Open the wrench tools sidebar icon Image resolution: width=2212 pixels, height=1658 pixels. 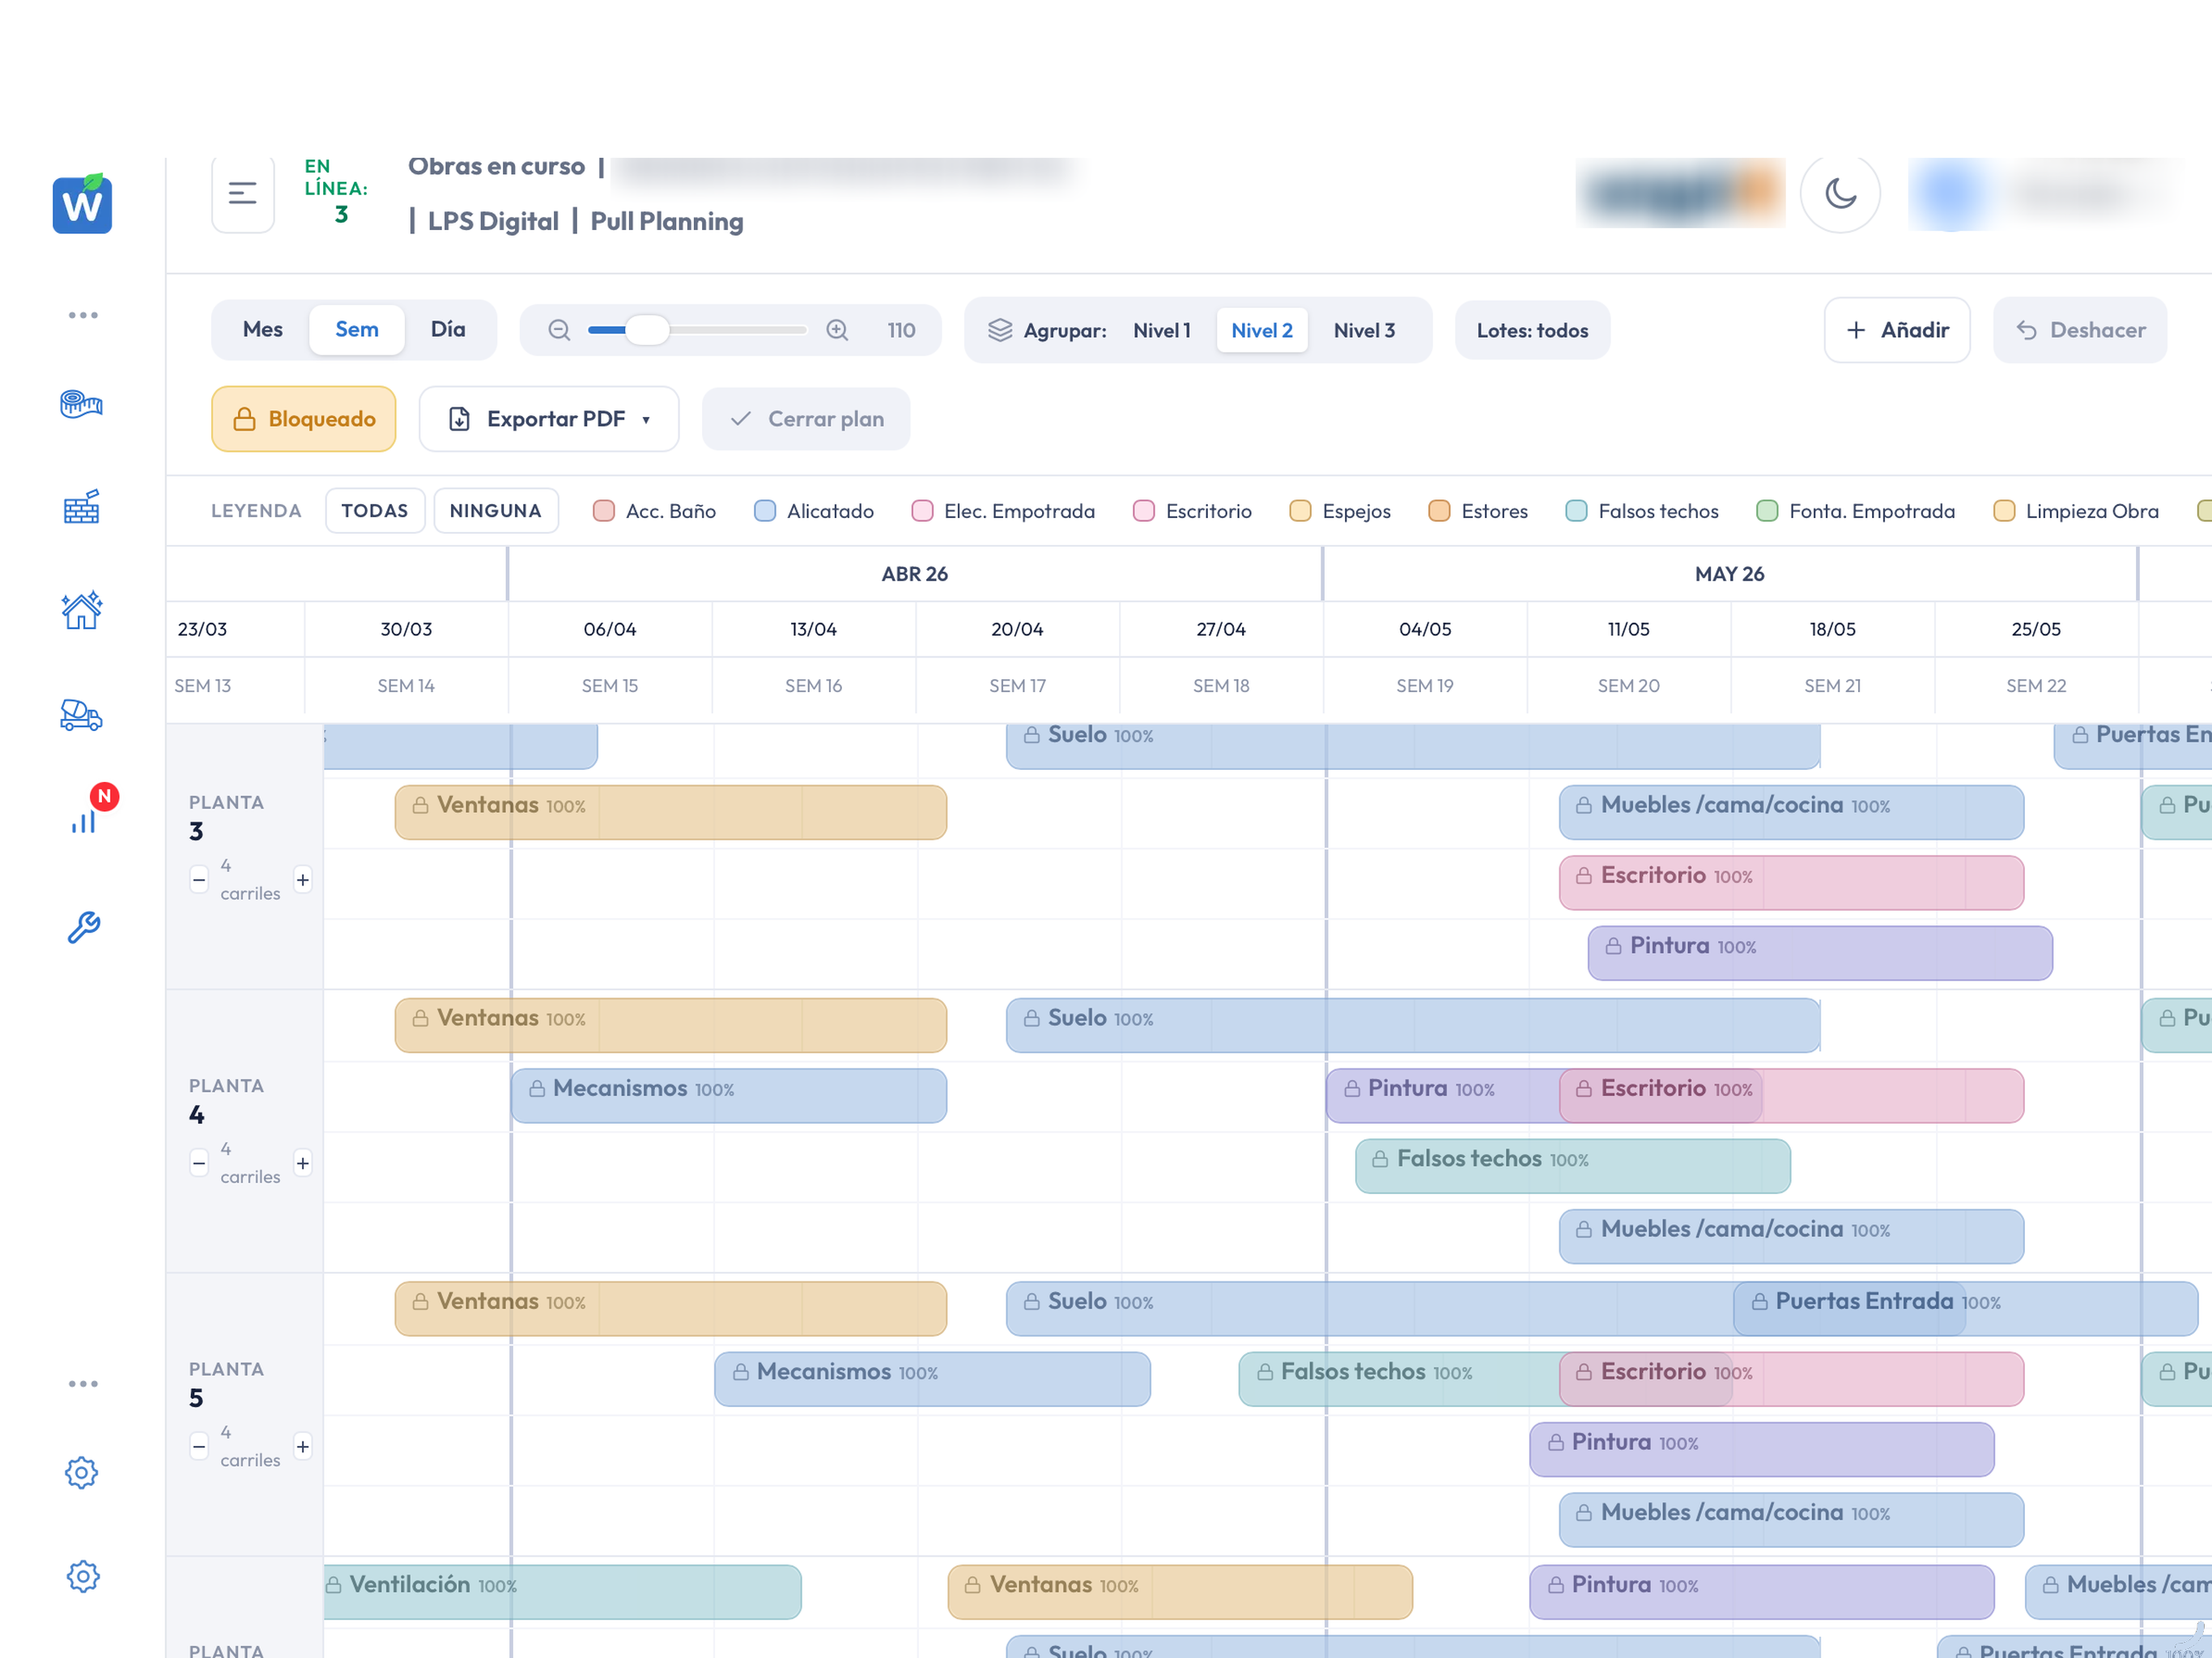(84, 926)
